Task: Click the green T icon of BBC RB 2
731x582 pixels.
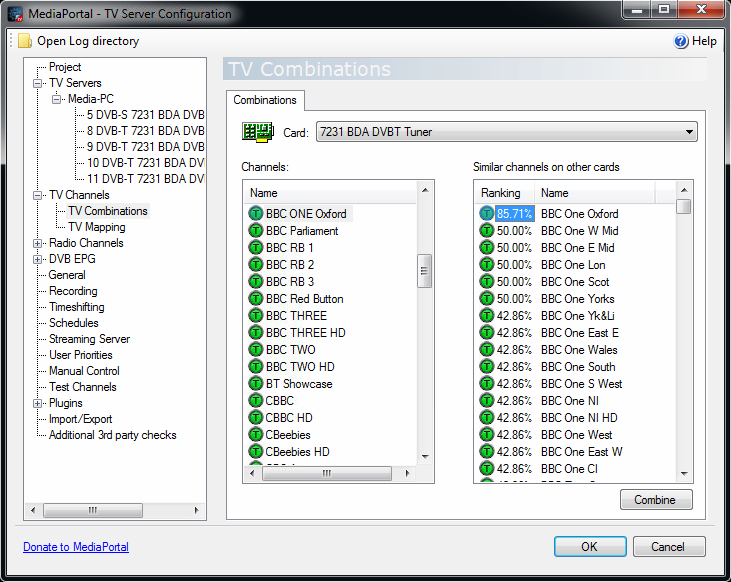Action: coord(255,265)
